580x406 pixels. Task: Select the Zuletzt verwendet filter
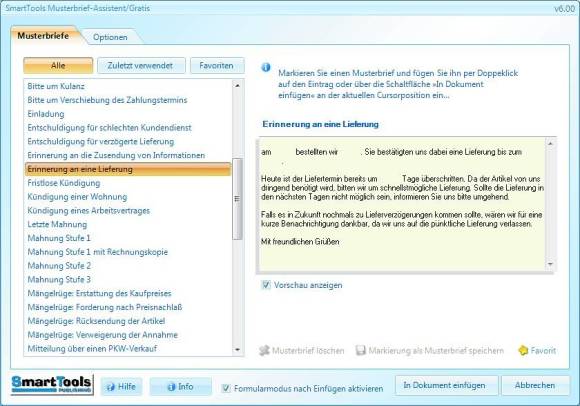point(141,65)
